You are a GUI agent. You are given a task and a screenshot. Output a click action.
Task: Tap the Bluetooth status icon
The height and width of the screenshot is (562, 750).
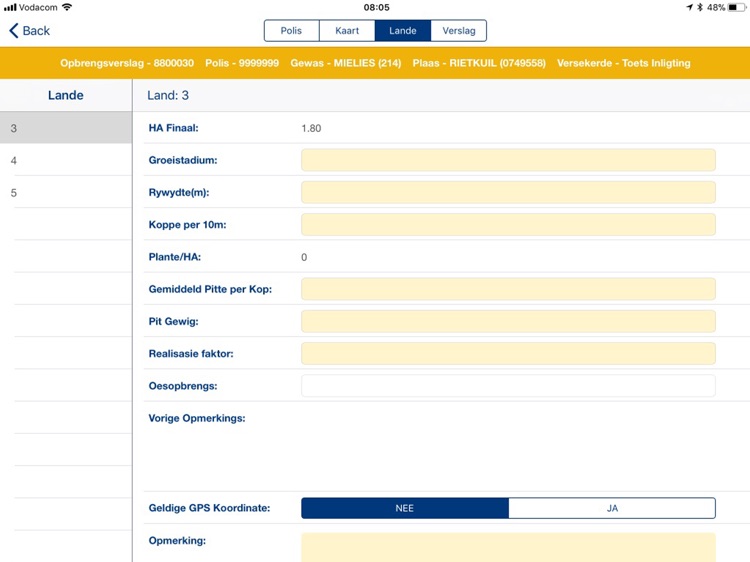click(x=699, y=7)
